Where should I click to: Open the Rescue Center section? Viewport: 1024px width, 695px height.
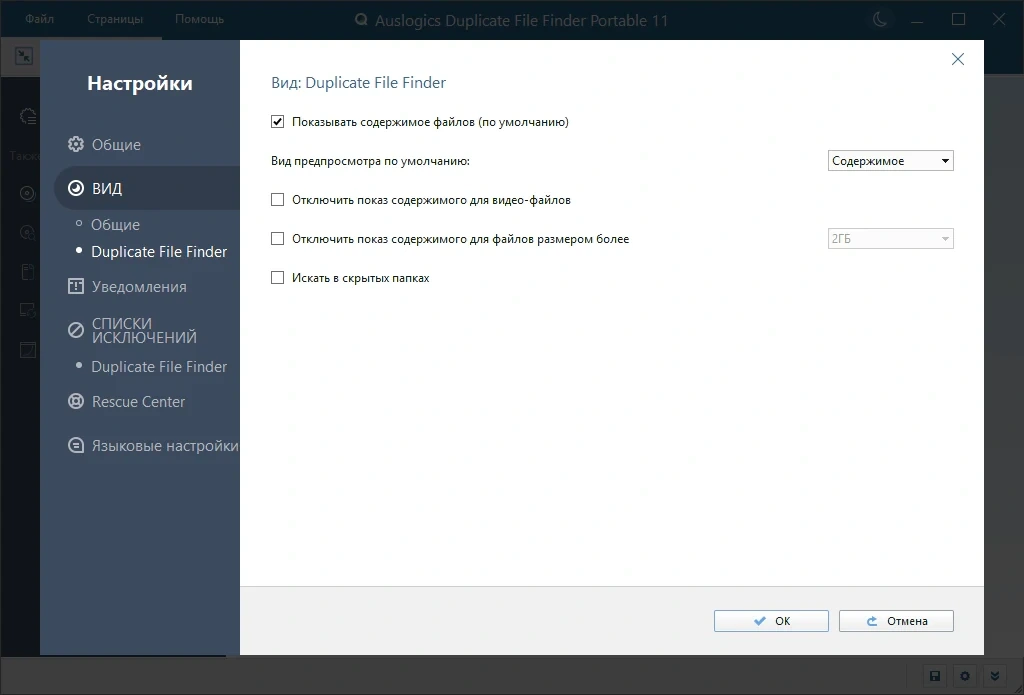[127, 402]
